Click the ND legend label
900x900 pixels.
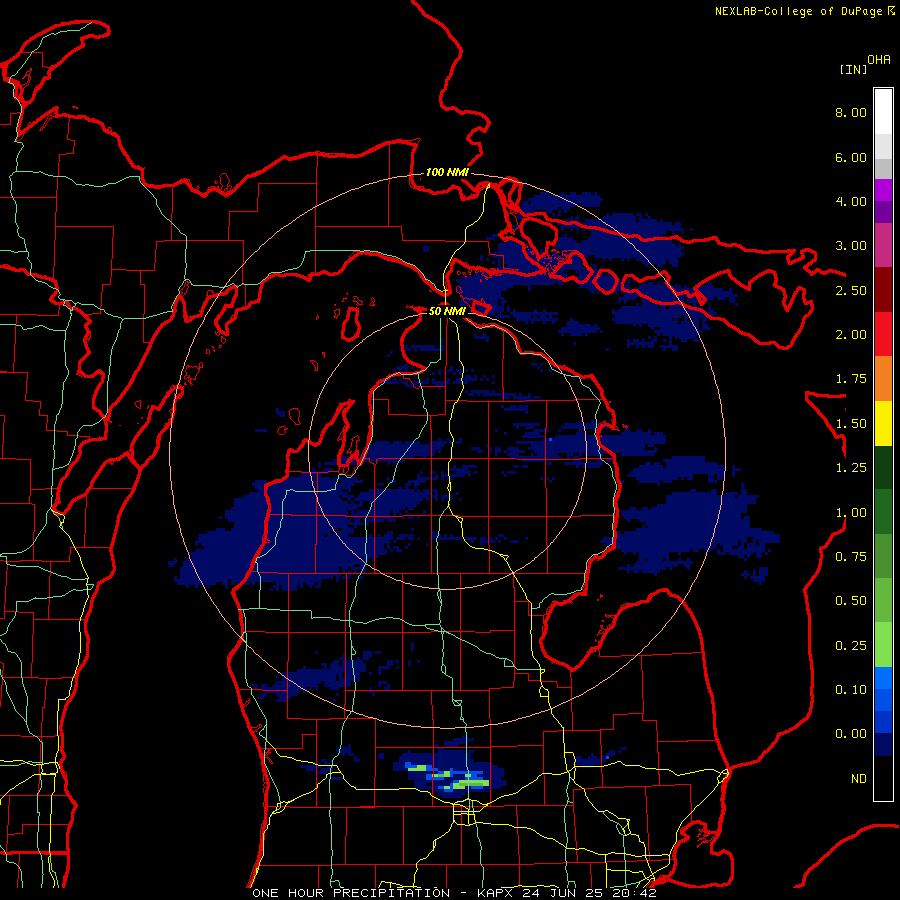pyautogui.click(x=859, y=779)
